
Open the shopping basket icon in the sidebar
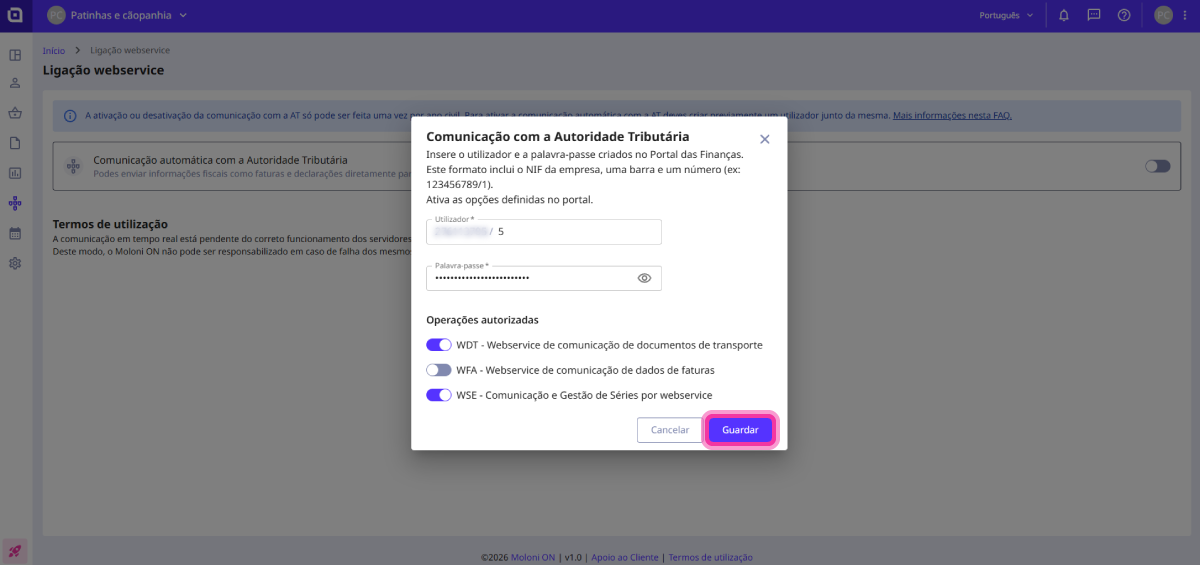pos(15,113)
